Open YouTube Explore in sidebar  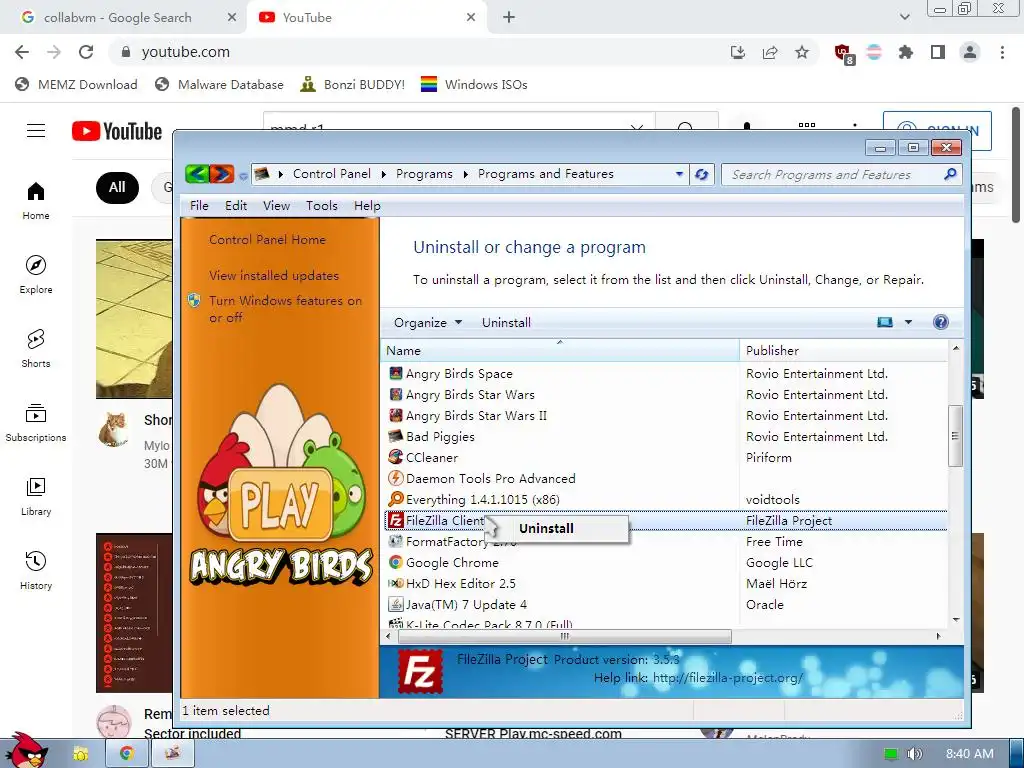click(36, 274)
